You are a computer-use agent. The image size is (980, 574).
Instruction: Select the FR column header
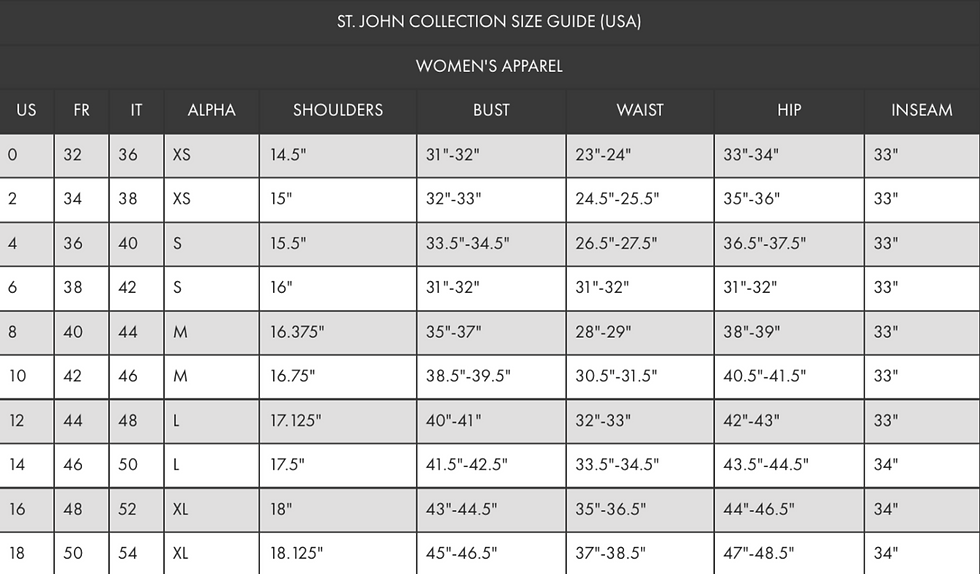tap(81, 111)
